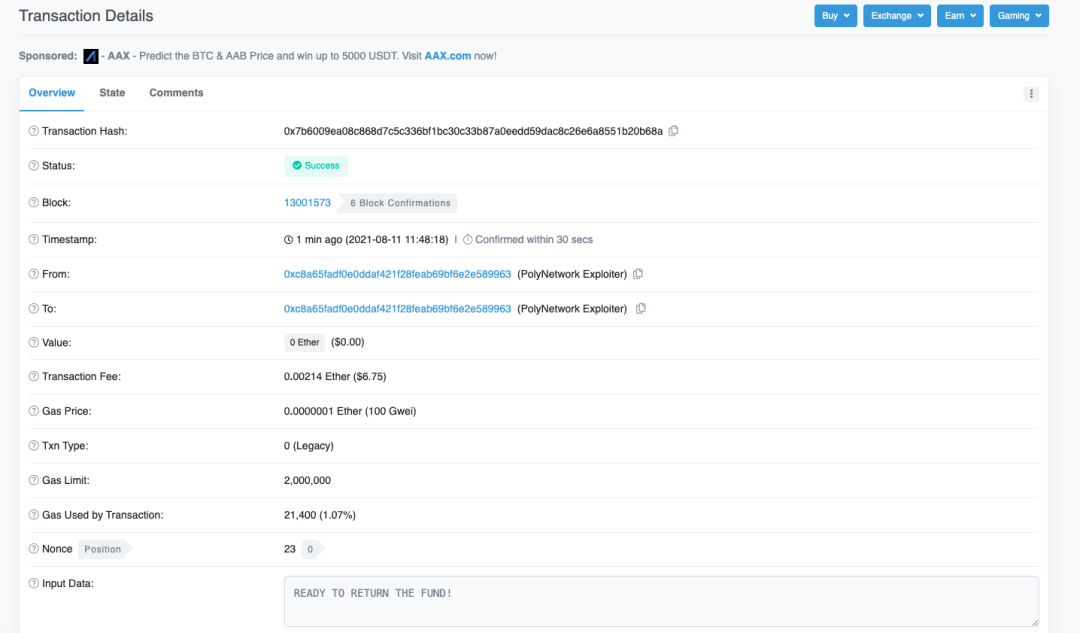Switch to the State tab
Screen dimensions: 1080x633
click(x=112, y=93)
